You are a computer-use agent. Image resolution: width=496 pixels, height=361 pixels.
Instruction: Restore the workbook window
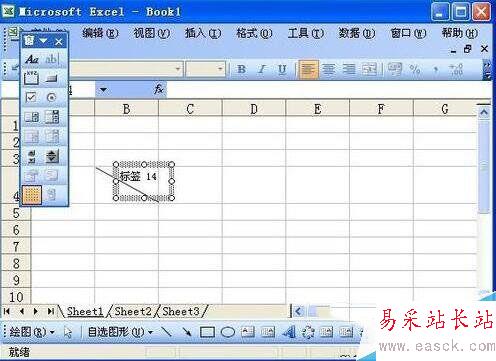coord(468,49)
